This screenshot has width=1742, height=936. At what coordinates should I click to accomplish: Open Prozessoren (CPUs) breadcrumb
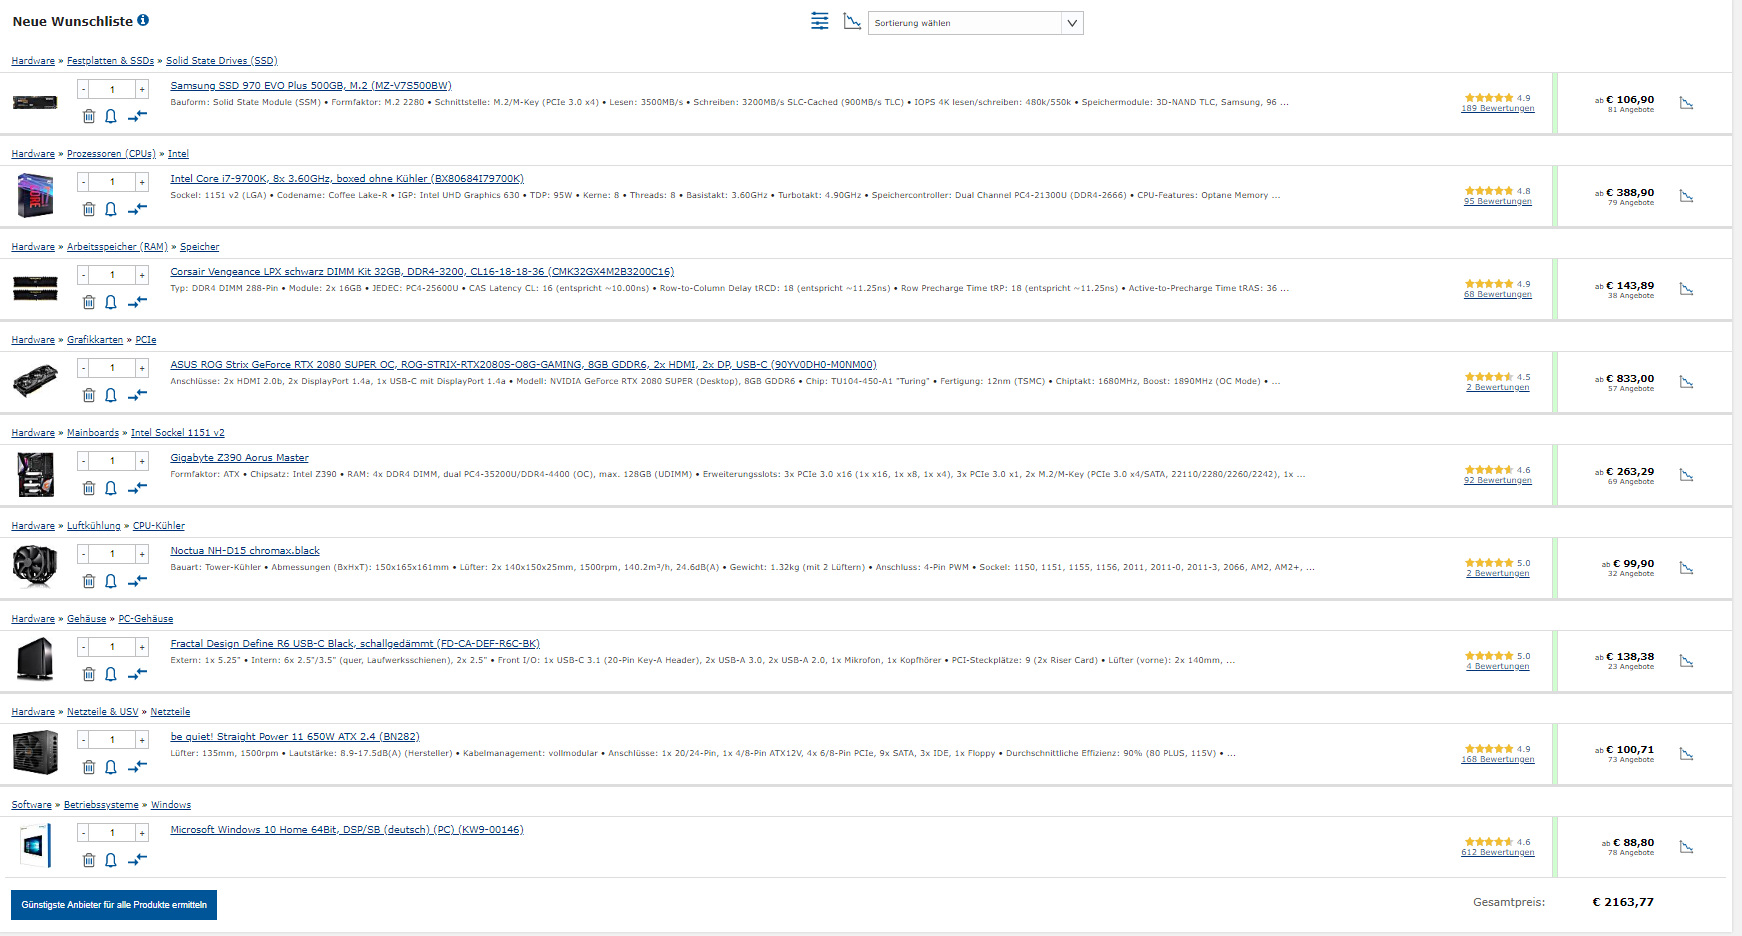coord(111,154)
